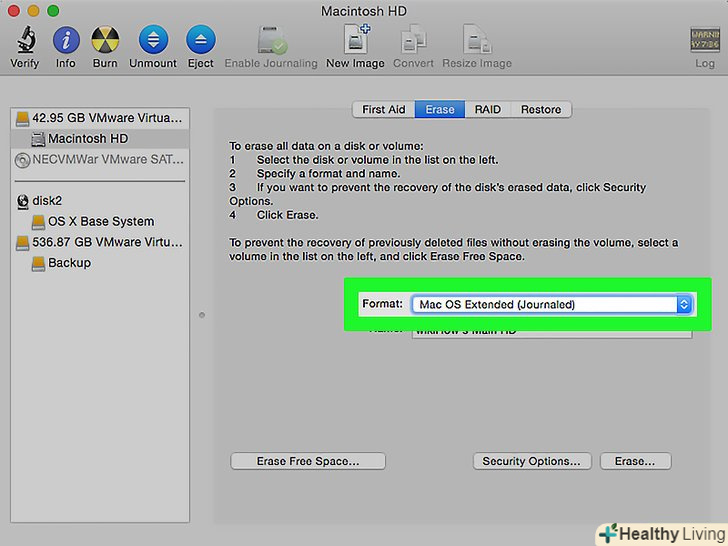The image size is (728, 546).
Task: Select disk2 in the sidebar
Action: [x=100, y=201]
